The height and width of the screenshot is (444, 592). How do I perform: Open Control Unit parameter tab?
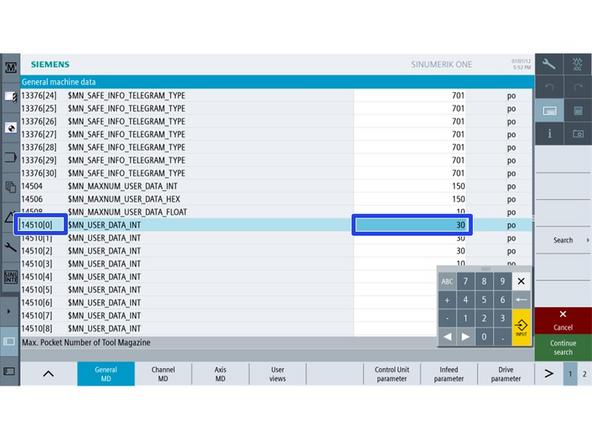(392, 374)
